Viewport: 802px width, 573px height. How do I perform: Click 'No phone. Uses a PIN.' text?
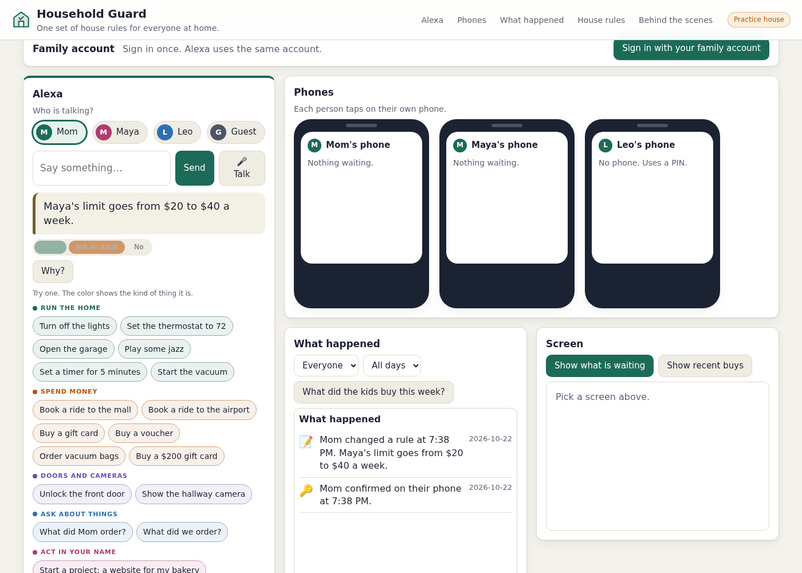coord(642,163)
